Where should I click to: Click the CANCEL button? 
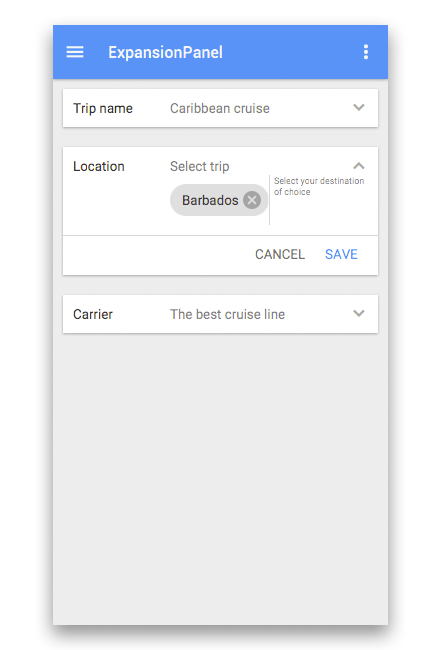pyautogui.click(x=280, y=254)
